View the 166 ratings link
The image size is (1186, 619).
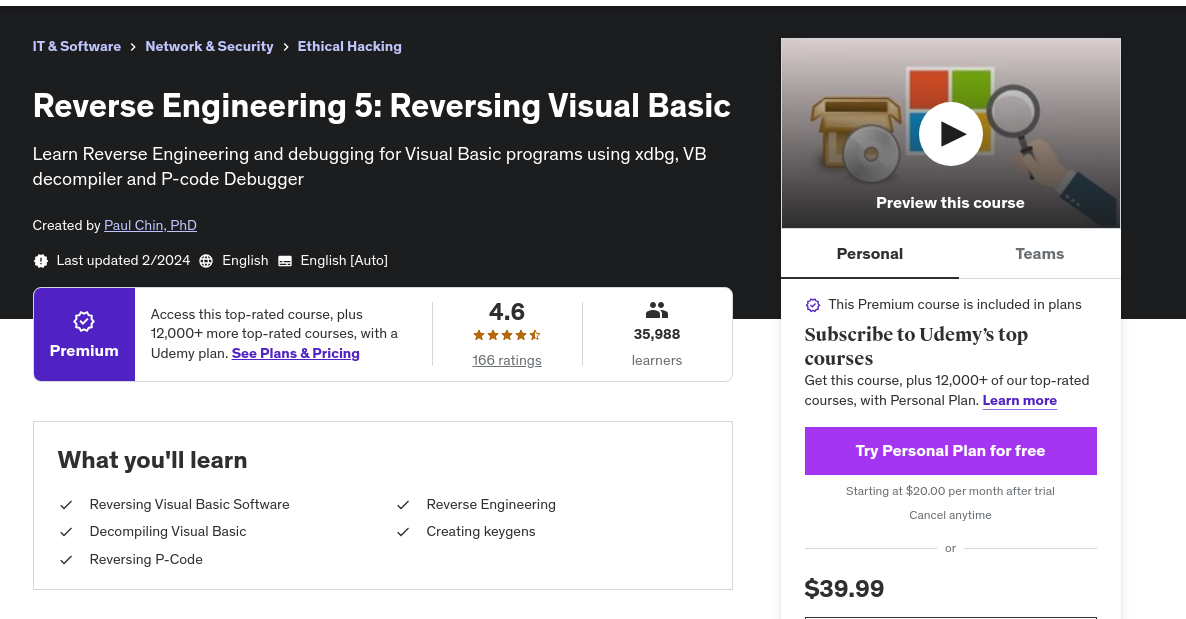[507, 360]
